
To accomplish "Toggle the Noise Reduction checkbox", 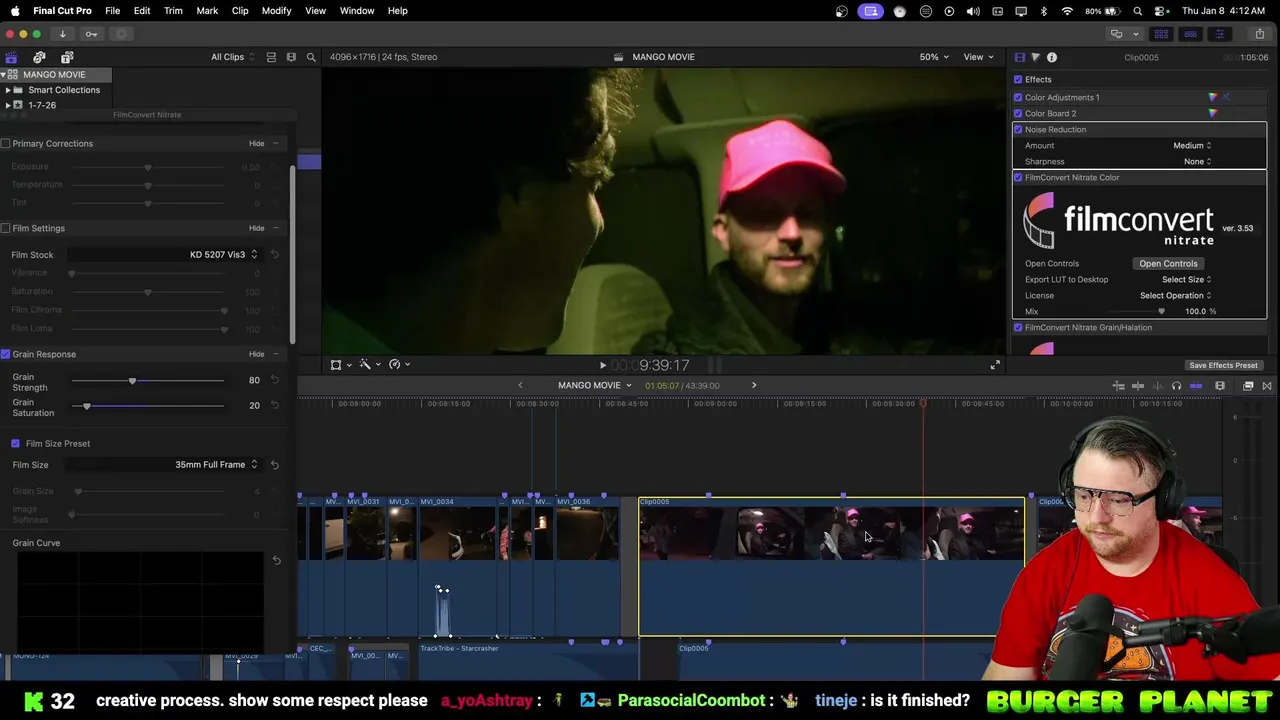I will coord(1018,129).
